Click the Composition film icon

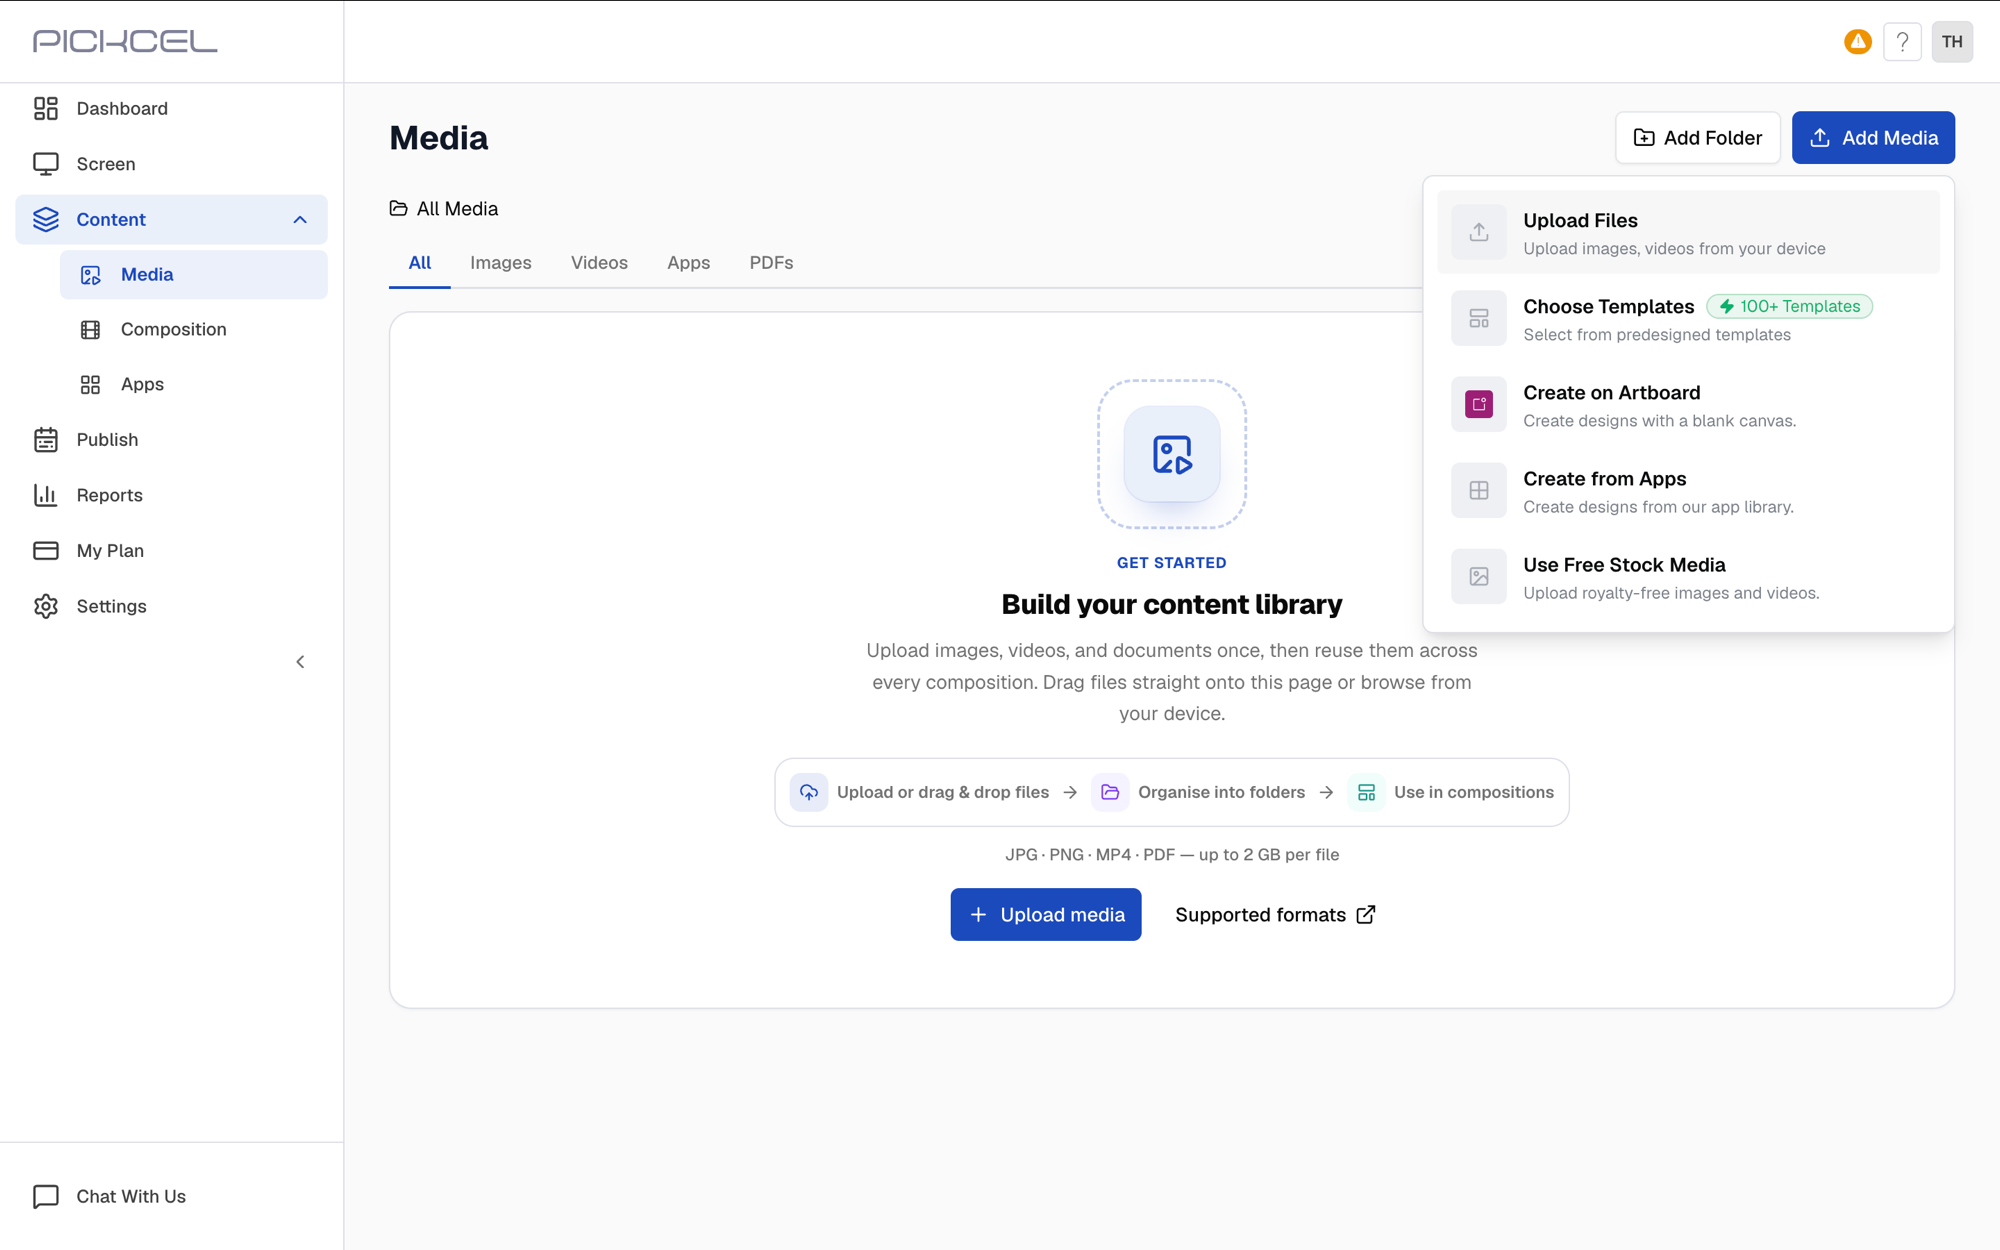(91, 330)
